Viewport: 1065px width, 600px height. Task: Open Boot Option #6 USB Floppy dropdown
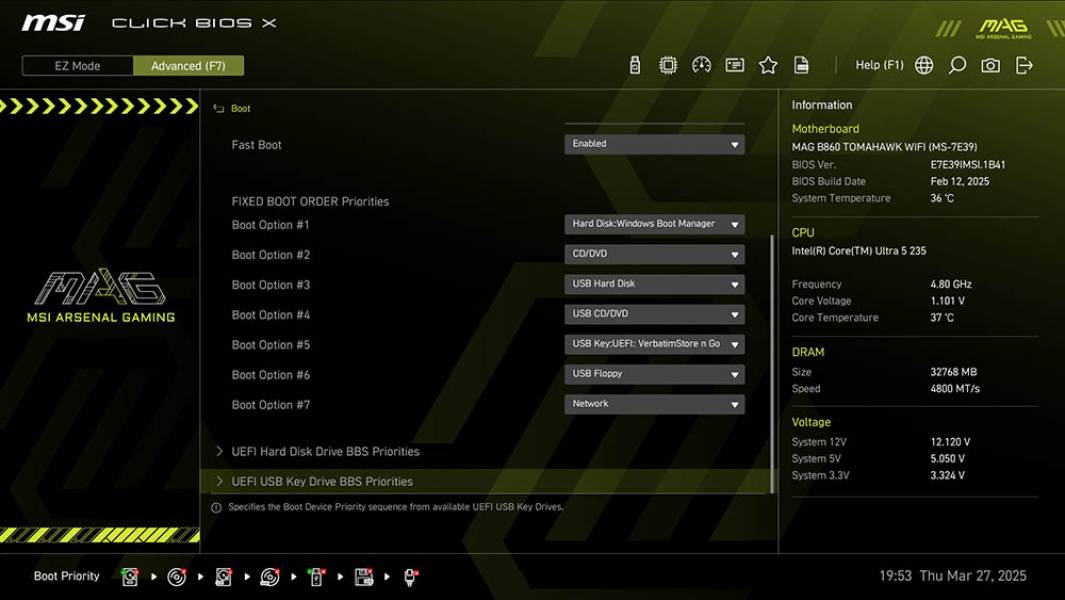pyautogui.click(x=654, y=374)
